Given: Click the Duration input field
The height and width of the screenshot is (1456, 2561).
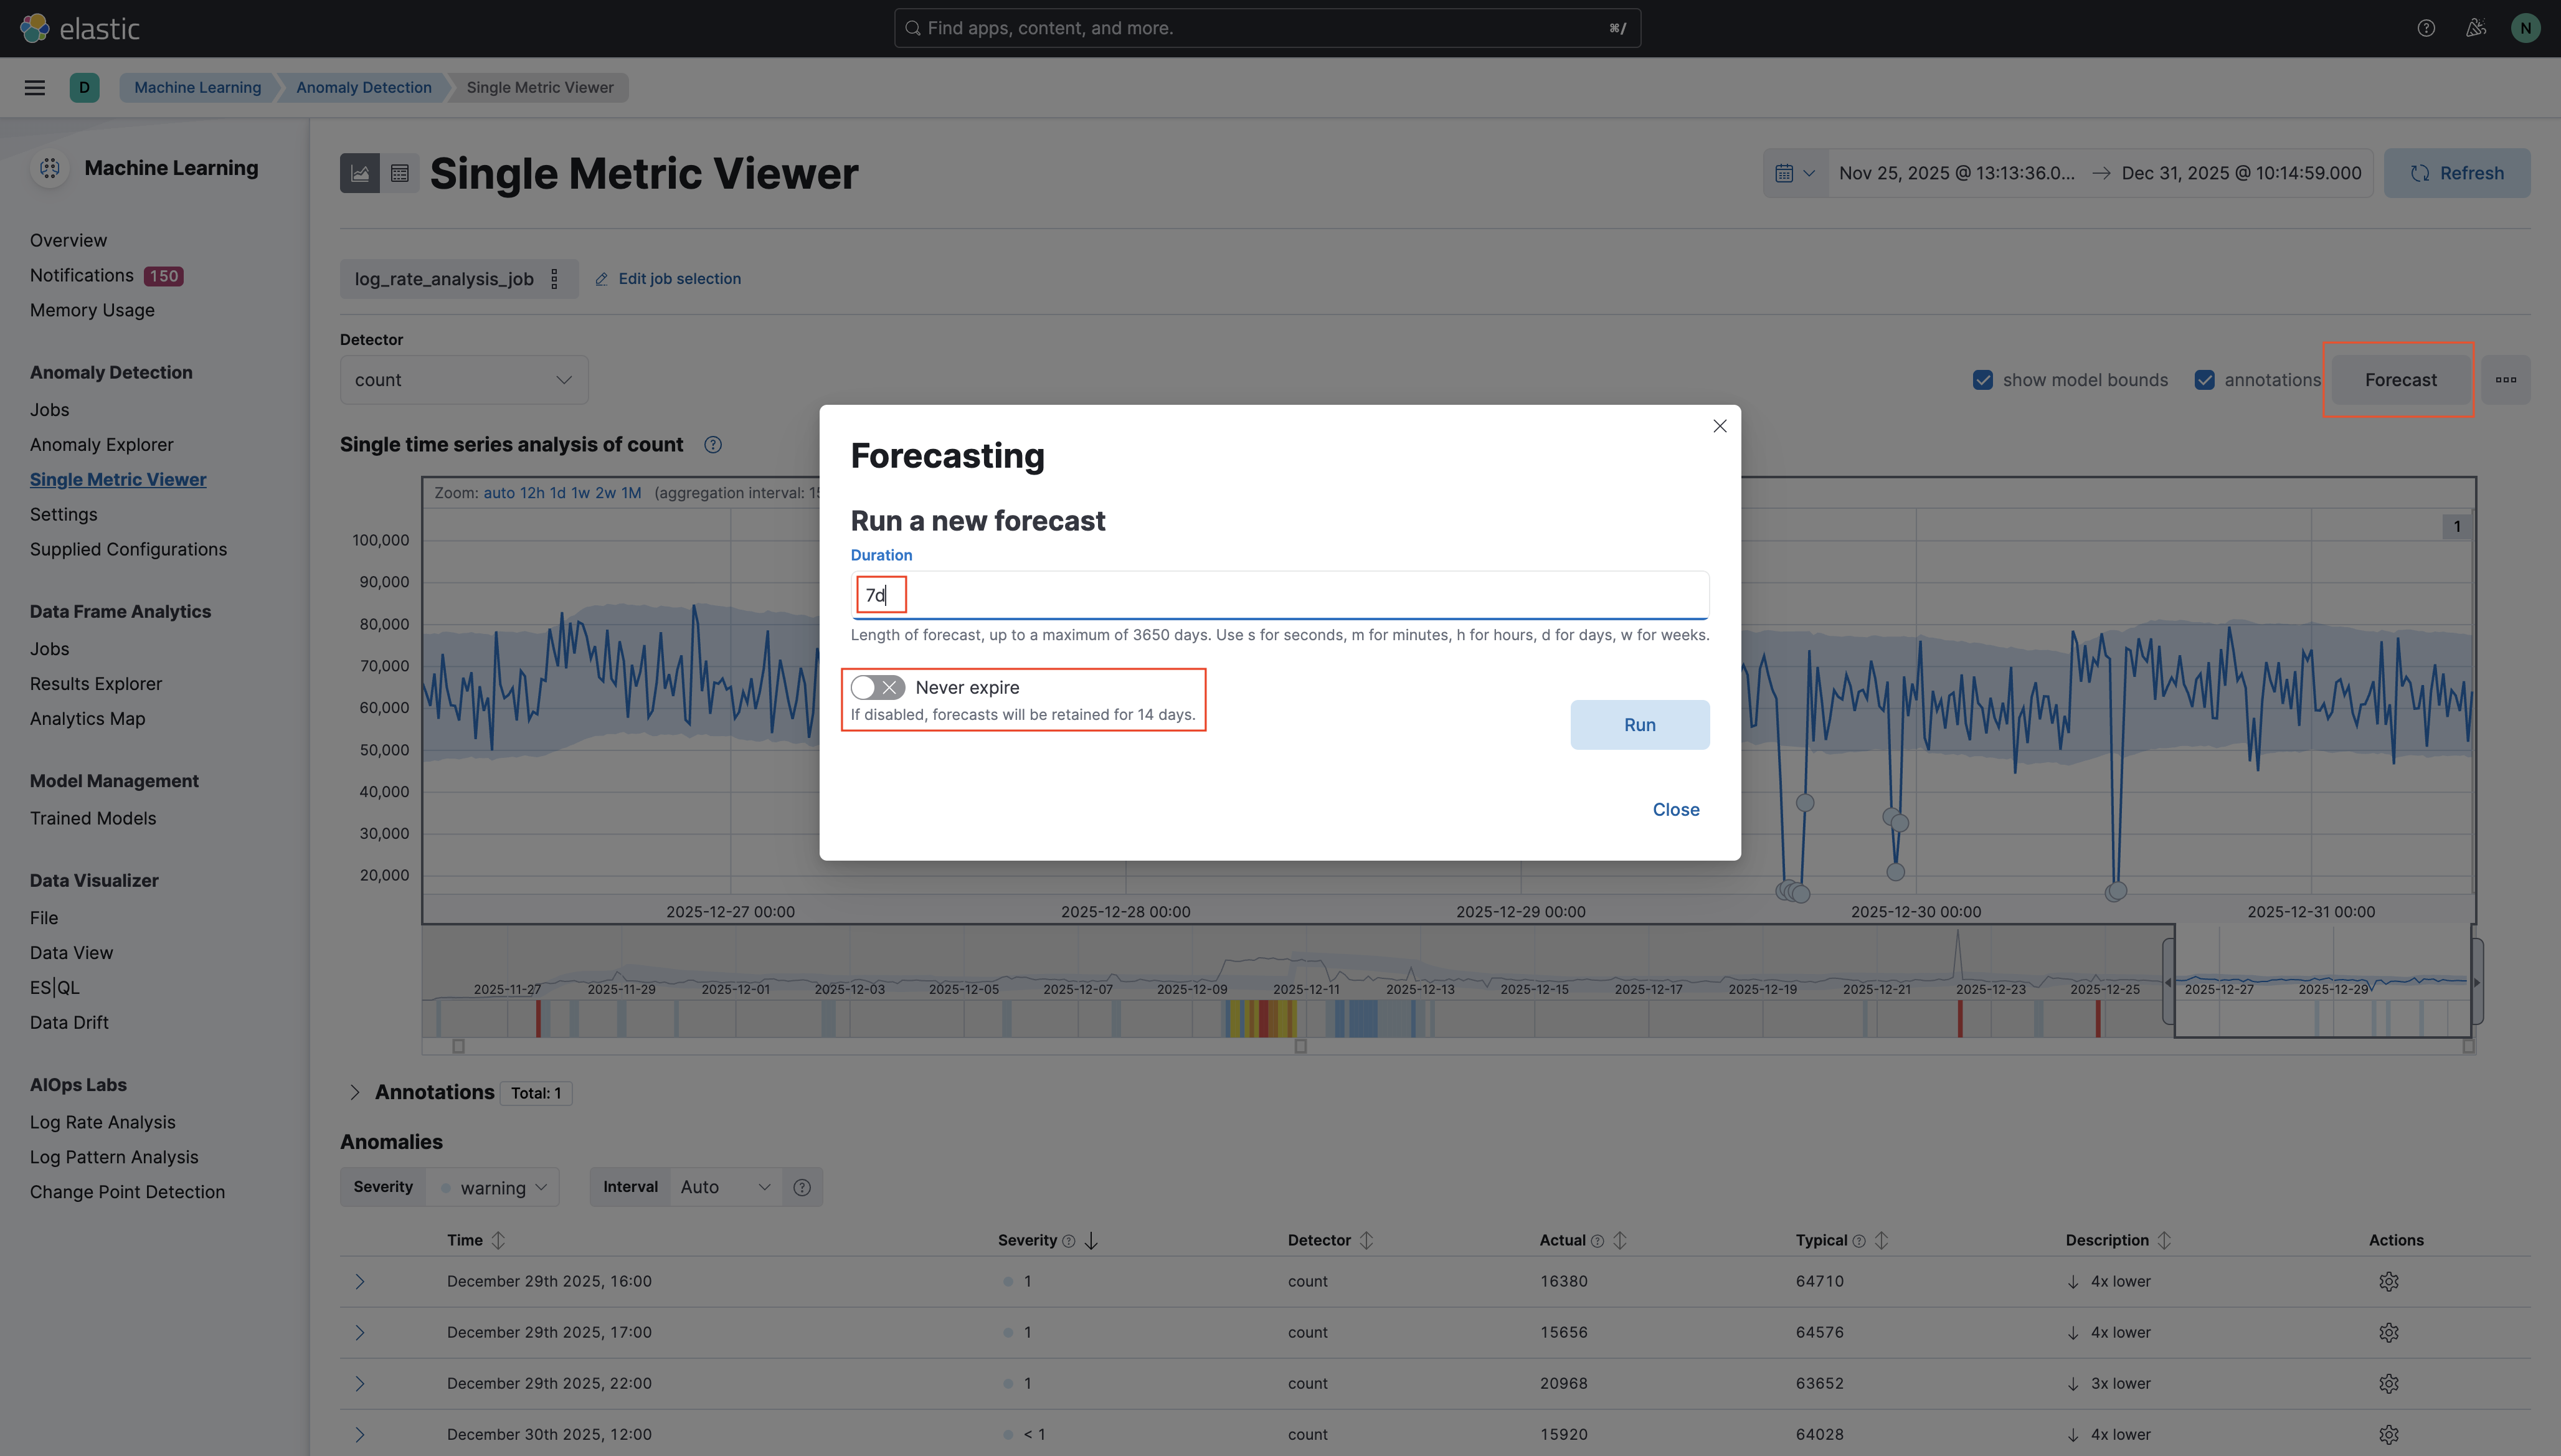Looking at the screenshot, I should point(1280,595).
